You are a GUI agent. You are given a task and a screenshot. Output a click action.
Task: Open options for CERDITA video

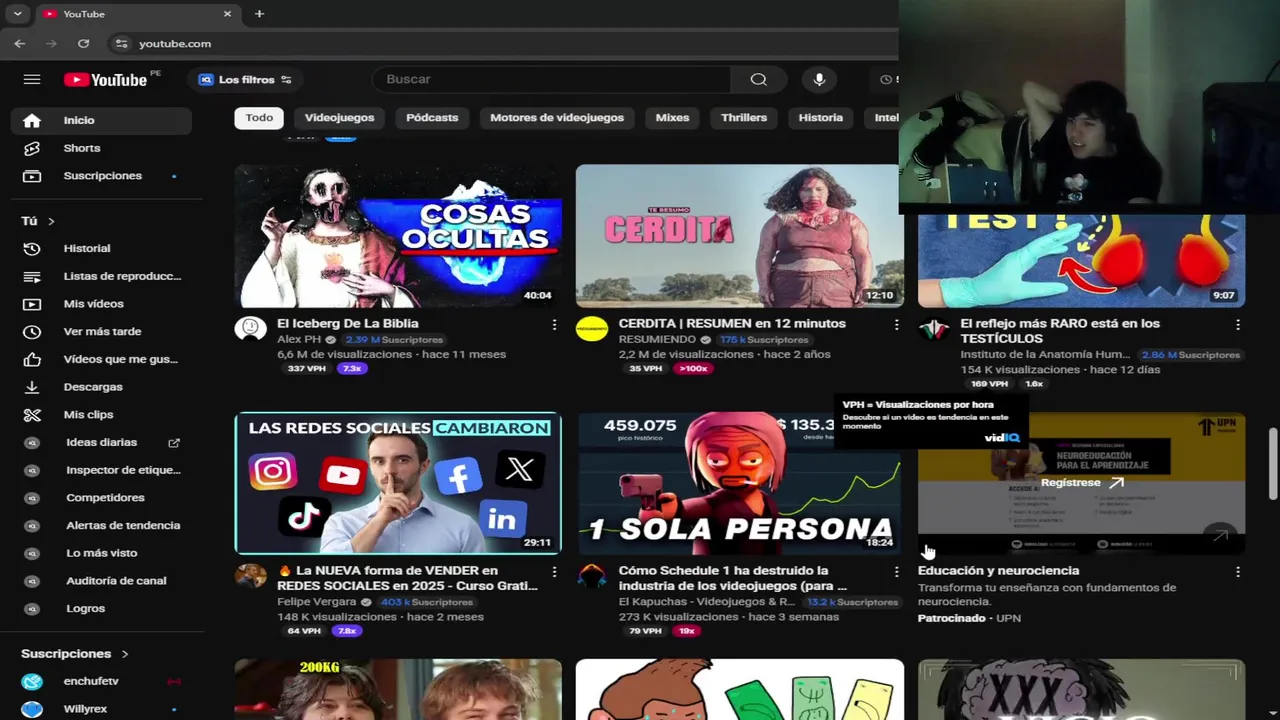[x=896, y=325]
